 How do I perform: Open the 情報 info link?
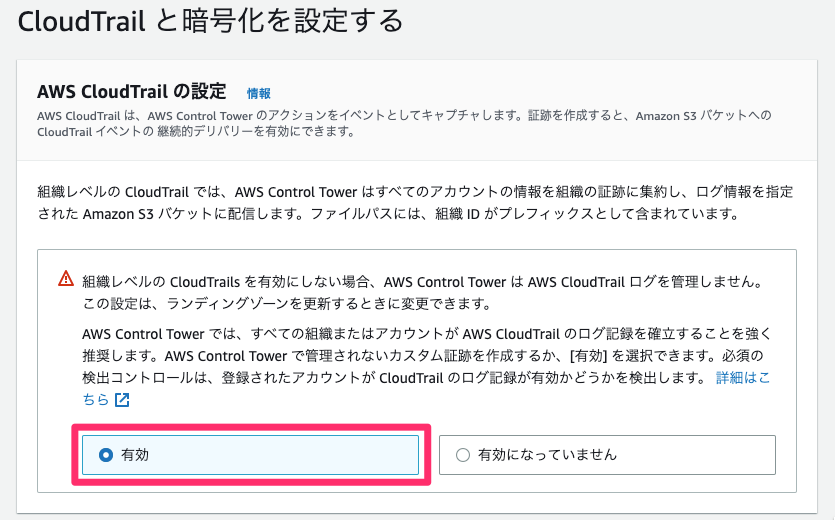point(259,94)
